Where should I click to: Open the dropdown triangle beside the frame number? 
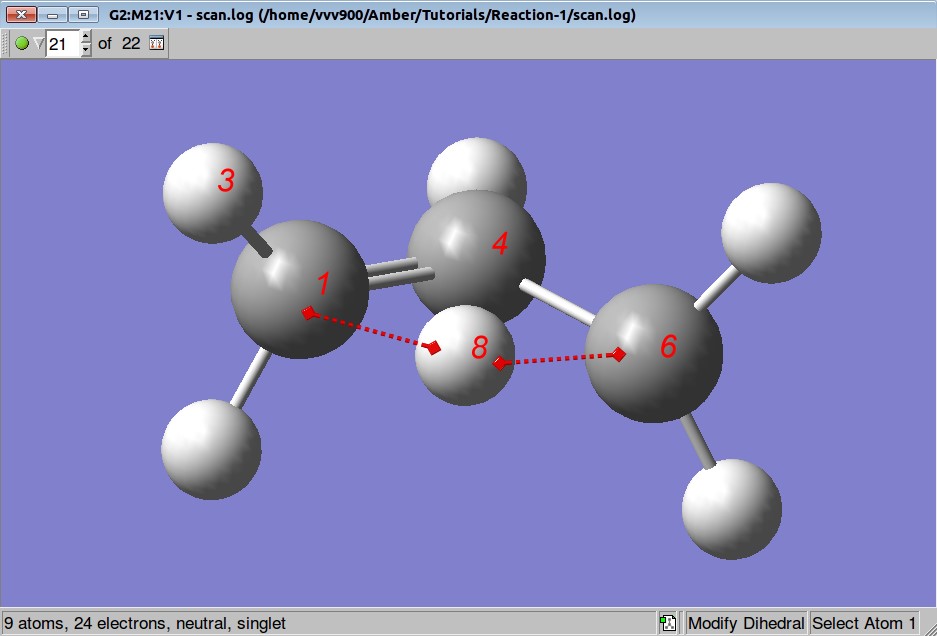point(39,43)
